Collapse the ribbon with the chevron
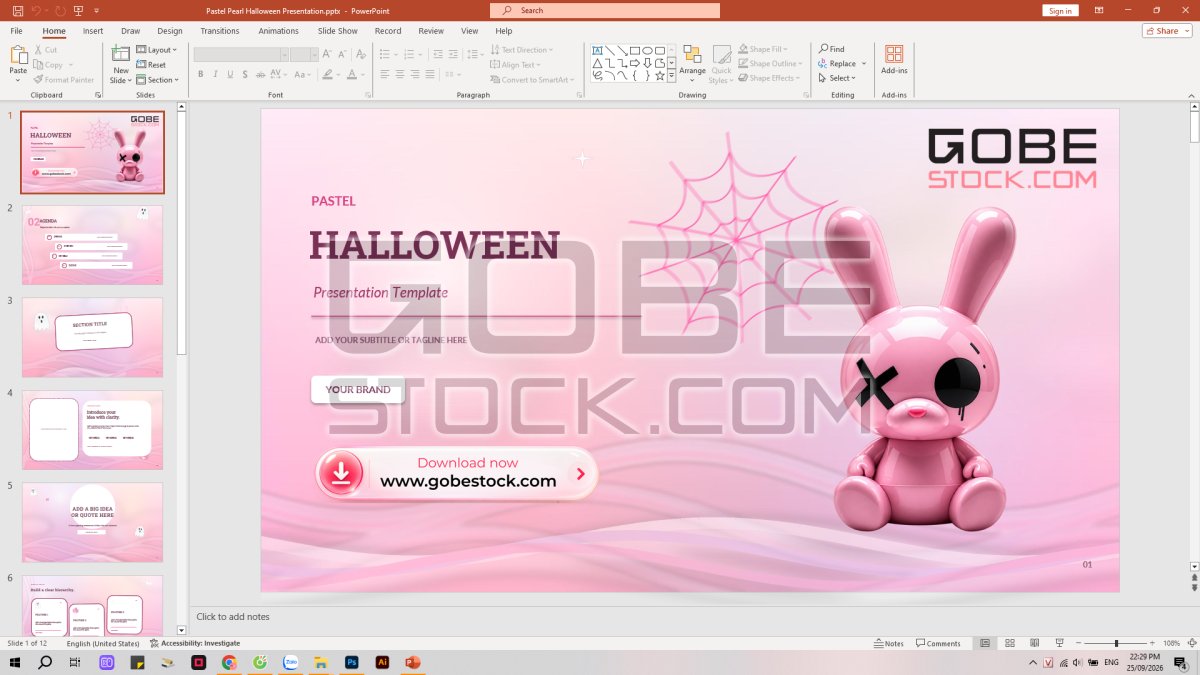Image resolution: width=1200 pixels, height=675 pixels. (x=1191, y=95)
